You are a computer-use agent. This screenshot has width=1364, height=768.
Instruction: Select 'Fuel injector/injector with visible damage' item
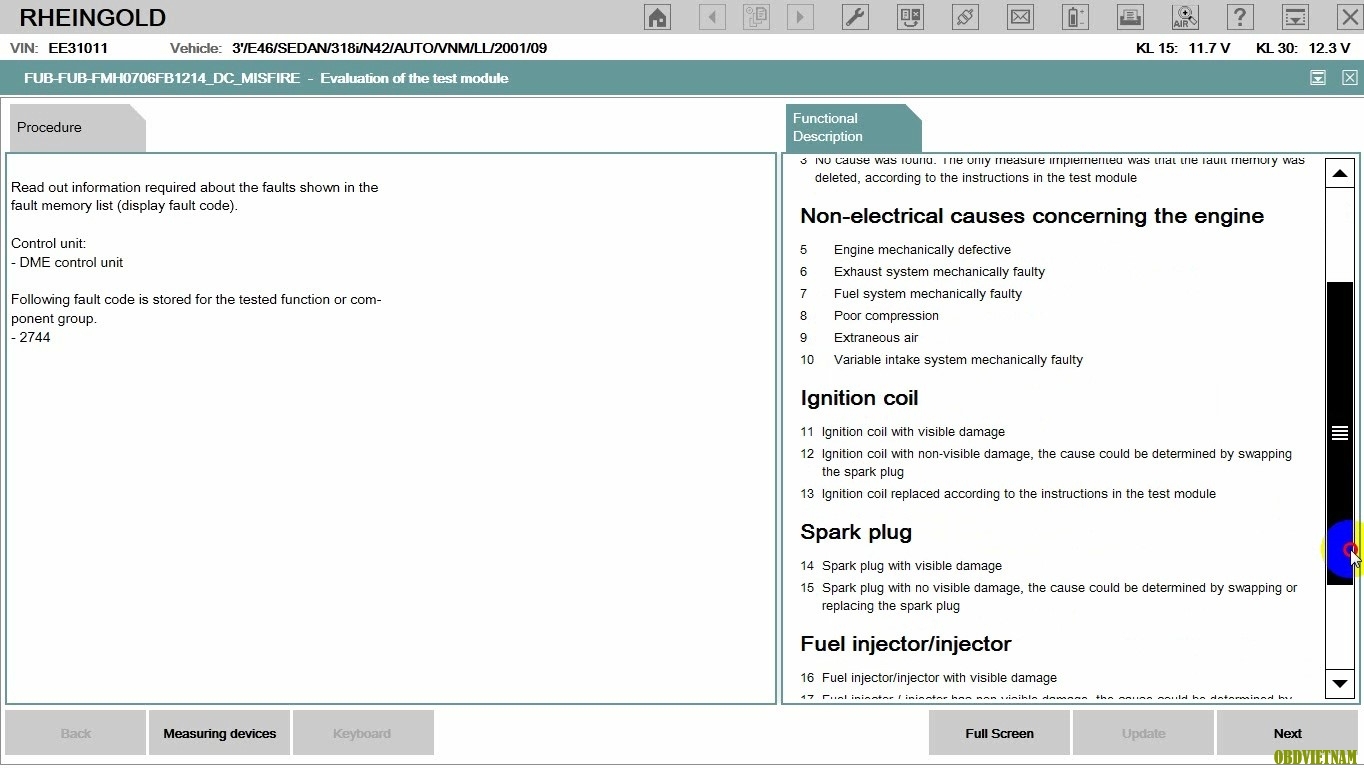(939, 678)
